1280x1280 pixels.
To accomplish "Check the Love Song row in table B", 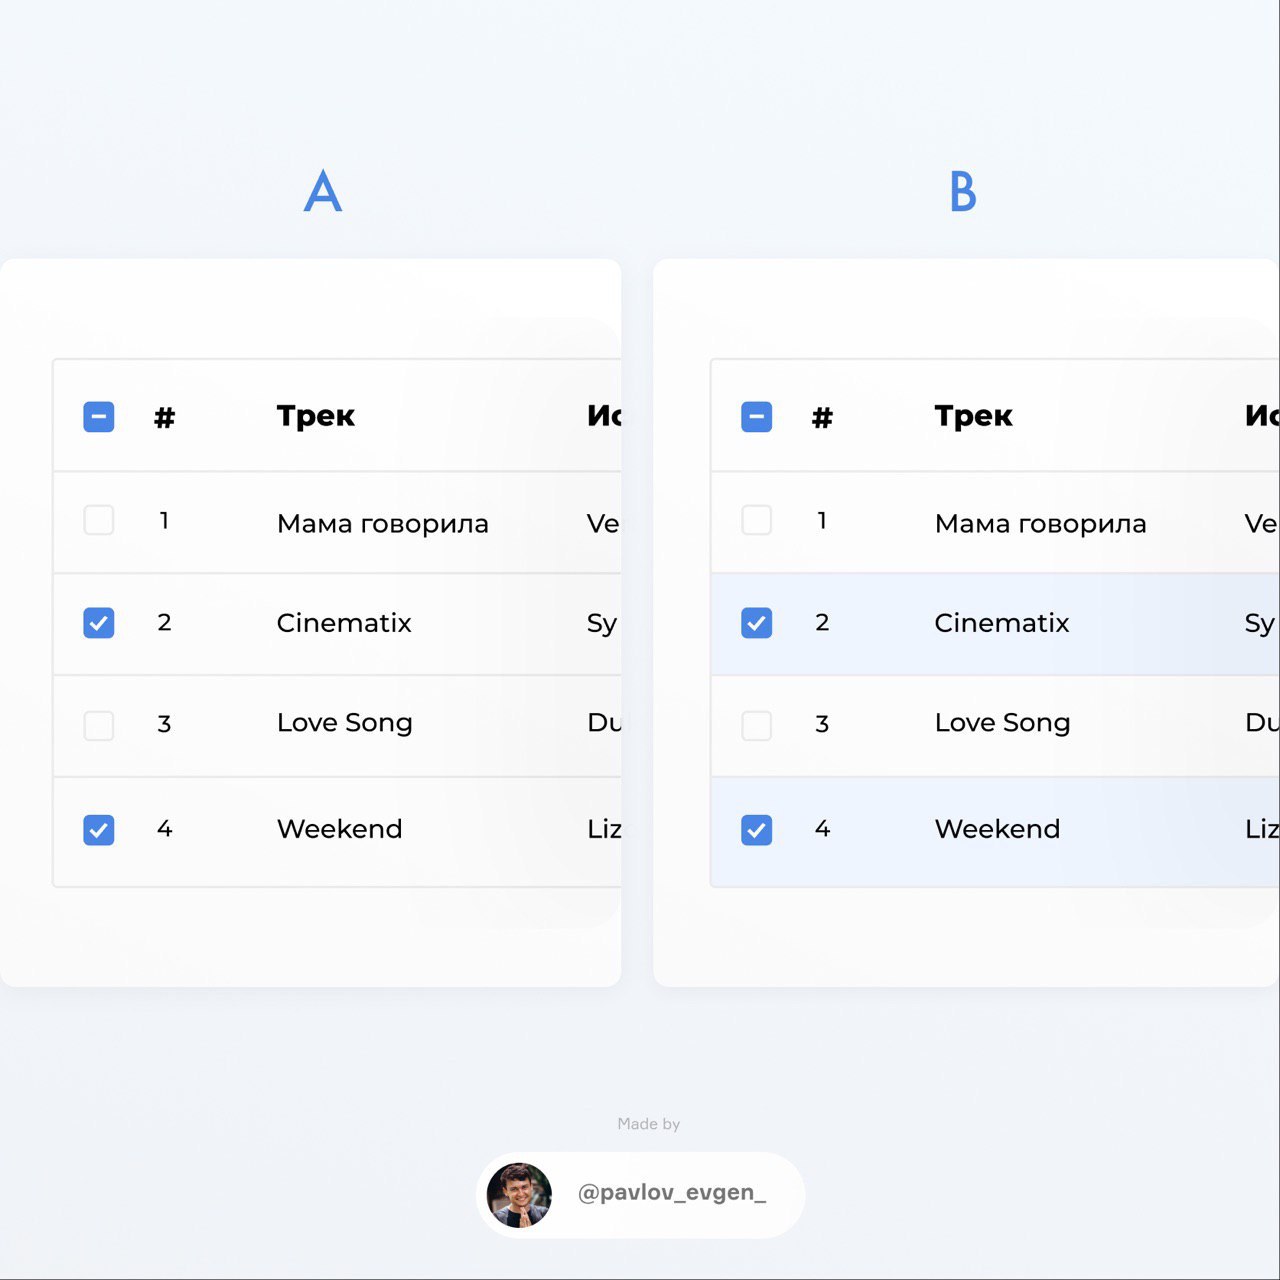I will [x=757, y=725].
